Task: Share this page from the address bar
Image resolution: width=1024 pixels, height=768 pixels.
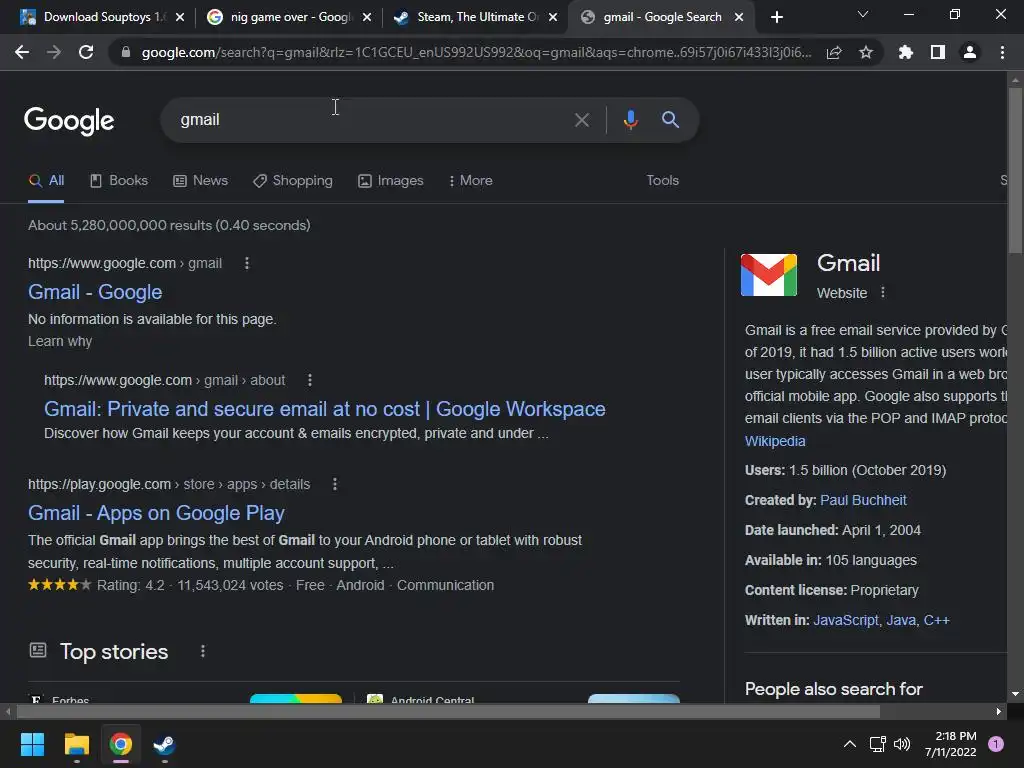Action: pos(834,52)
